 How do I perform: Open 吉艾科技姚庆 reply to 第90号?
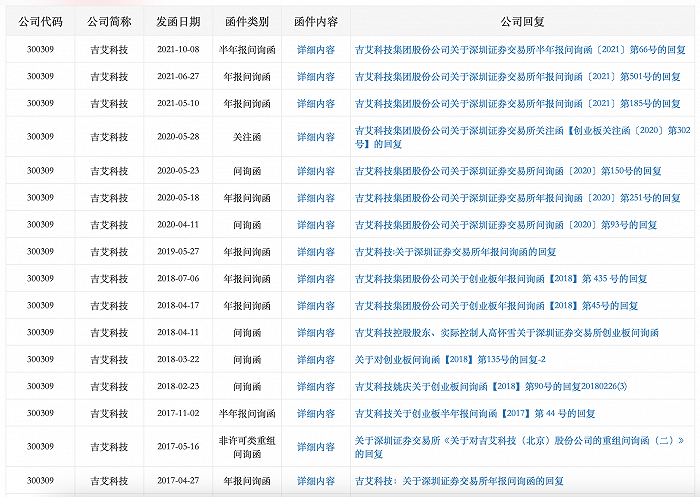(491, 386)
